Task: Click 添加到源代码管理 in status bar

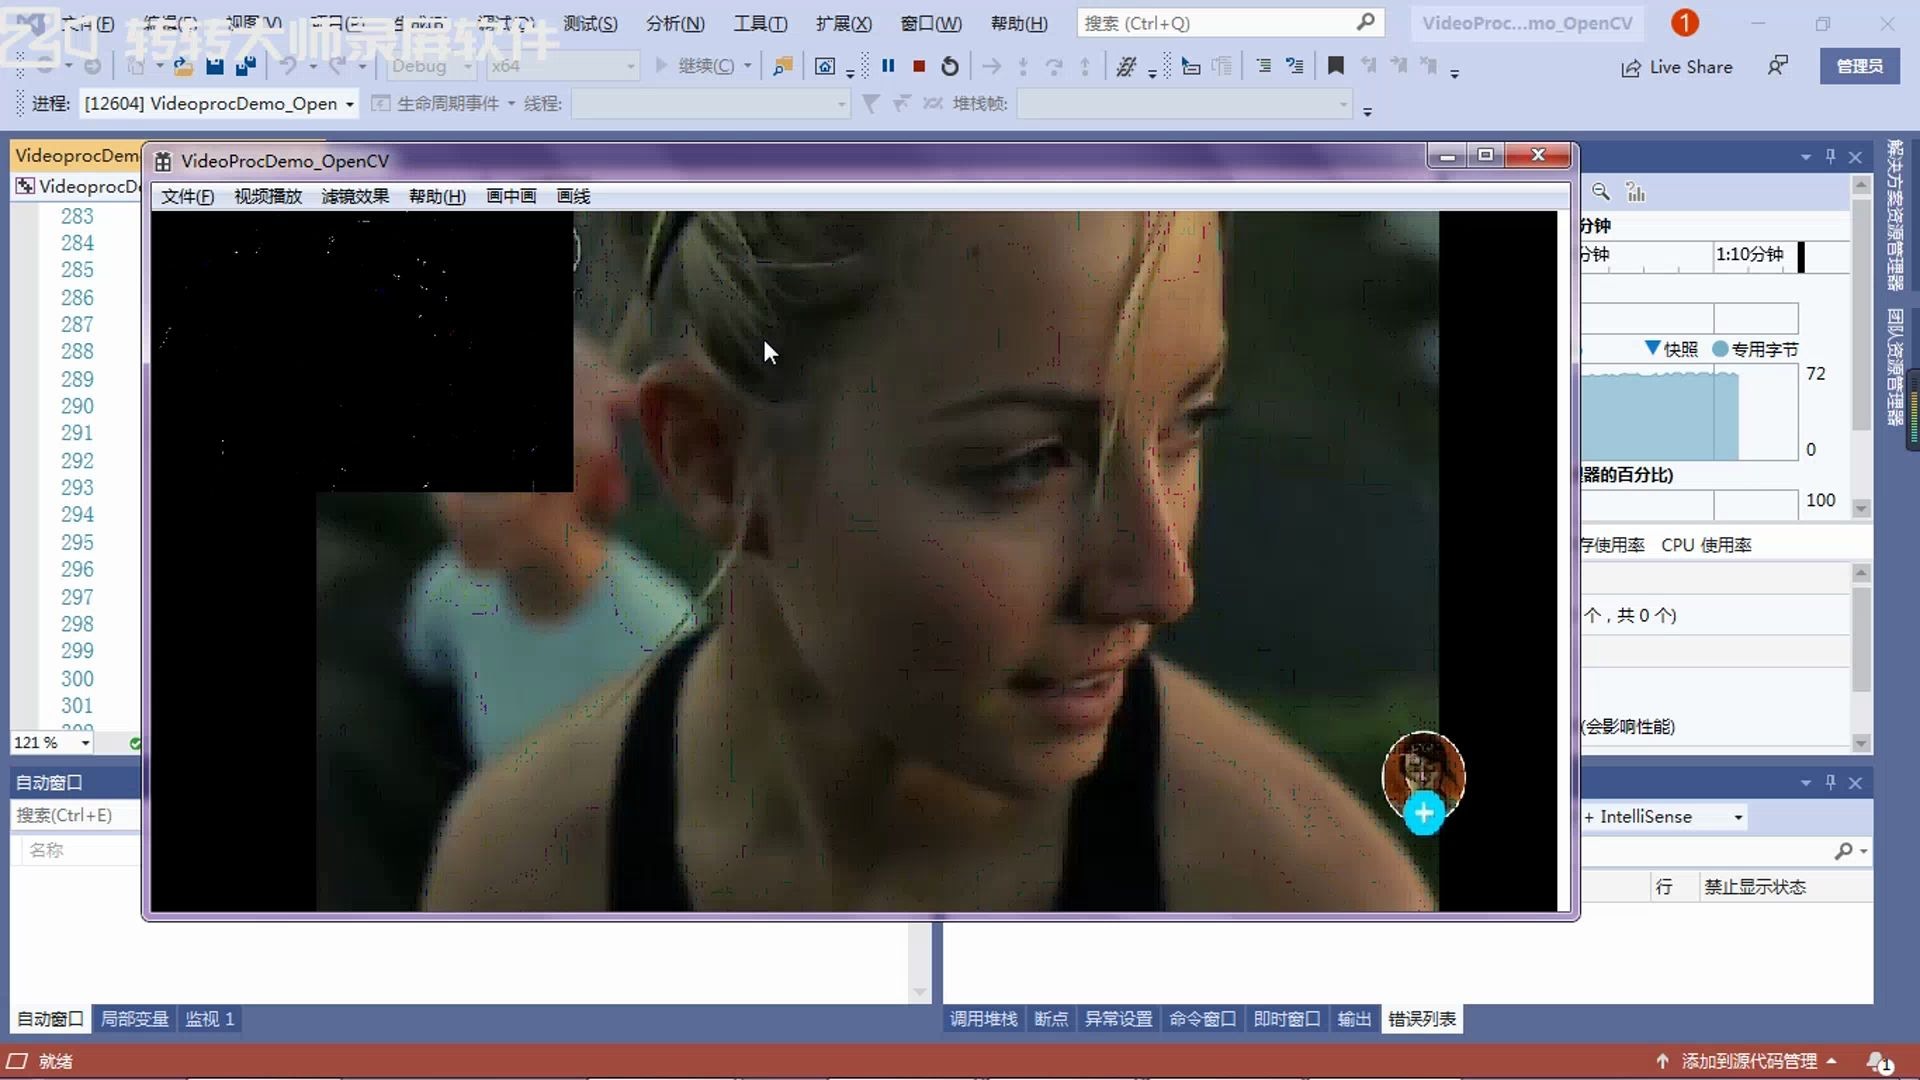Action: (x=1748, y=1061)
